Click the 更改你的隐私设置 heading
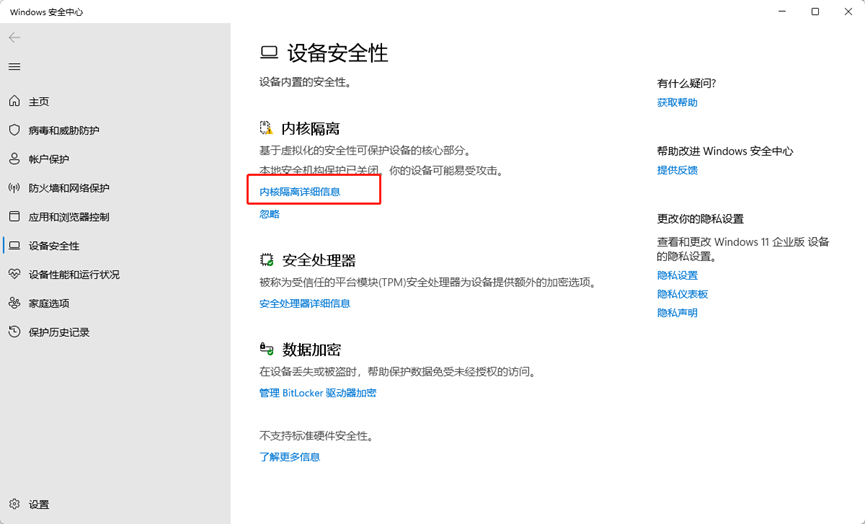This screenshot has height=524, width=865. (701, 219)
